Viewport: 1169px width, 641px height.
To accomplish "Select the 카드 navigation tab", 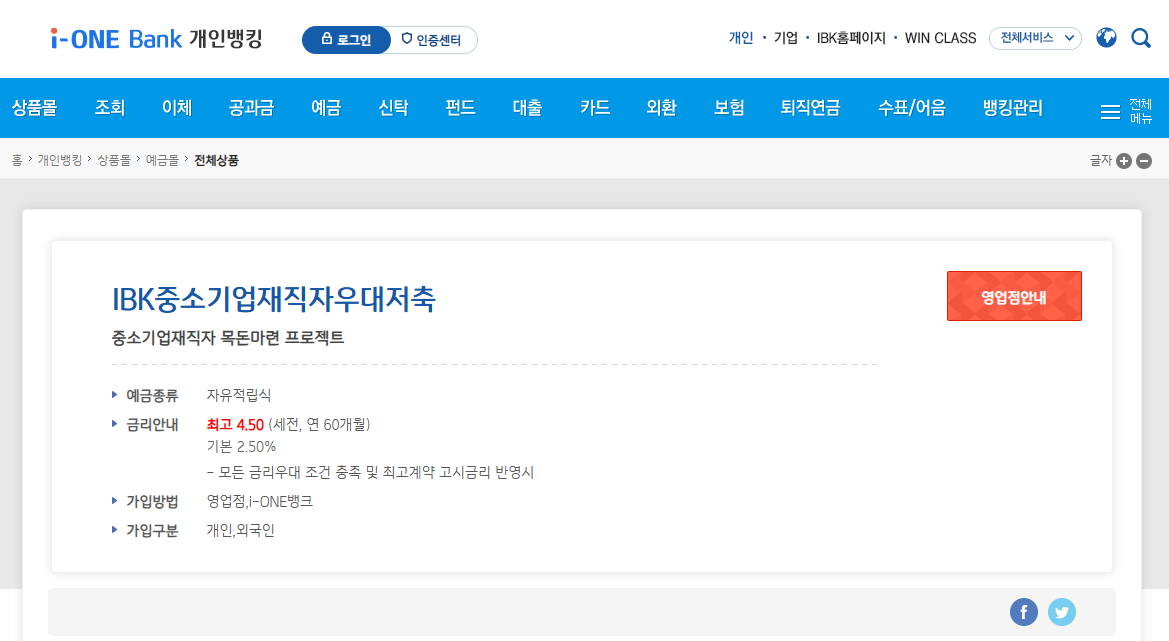I will point(594,107).
